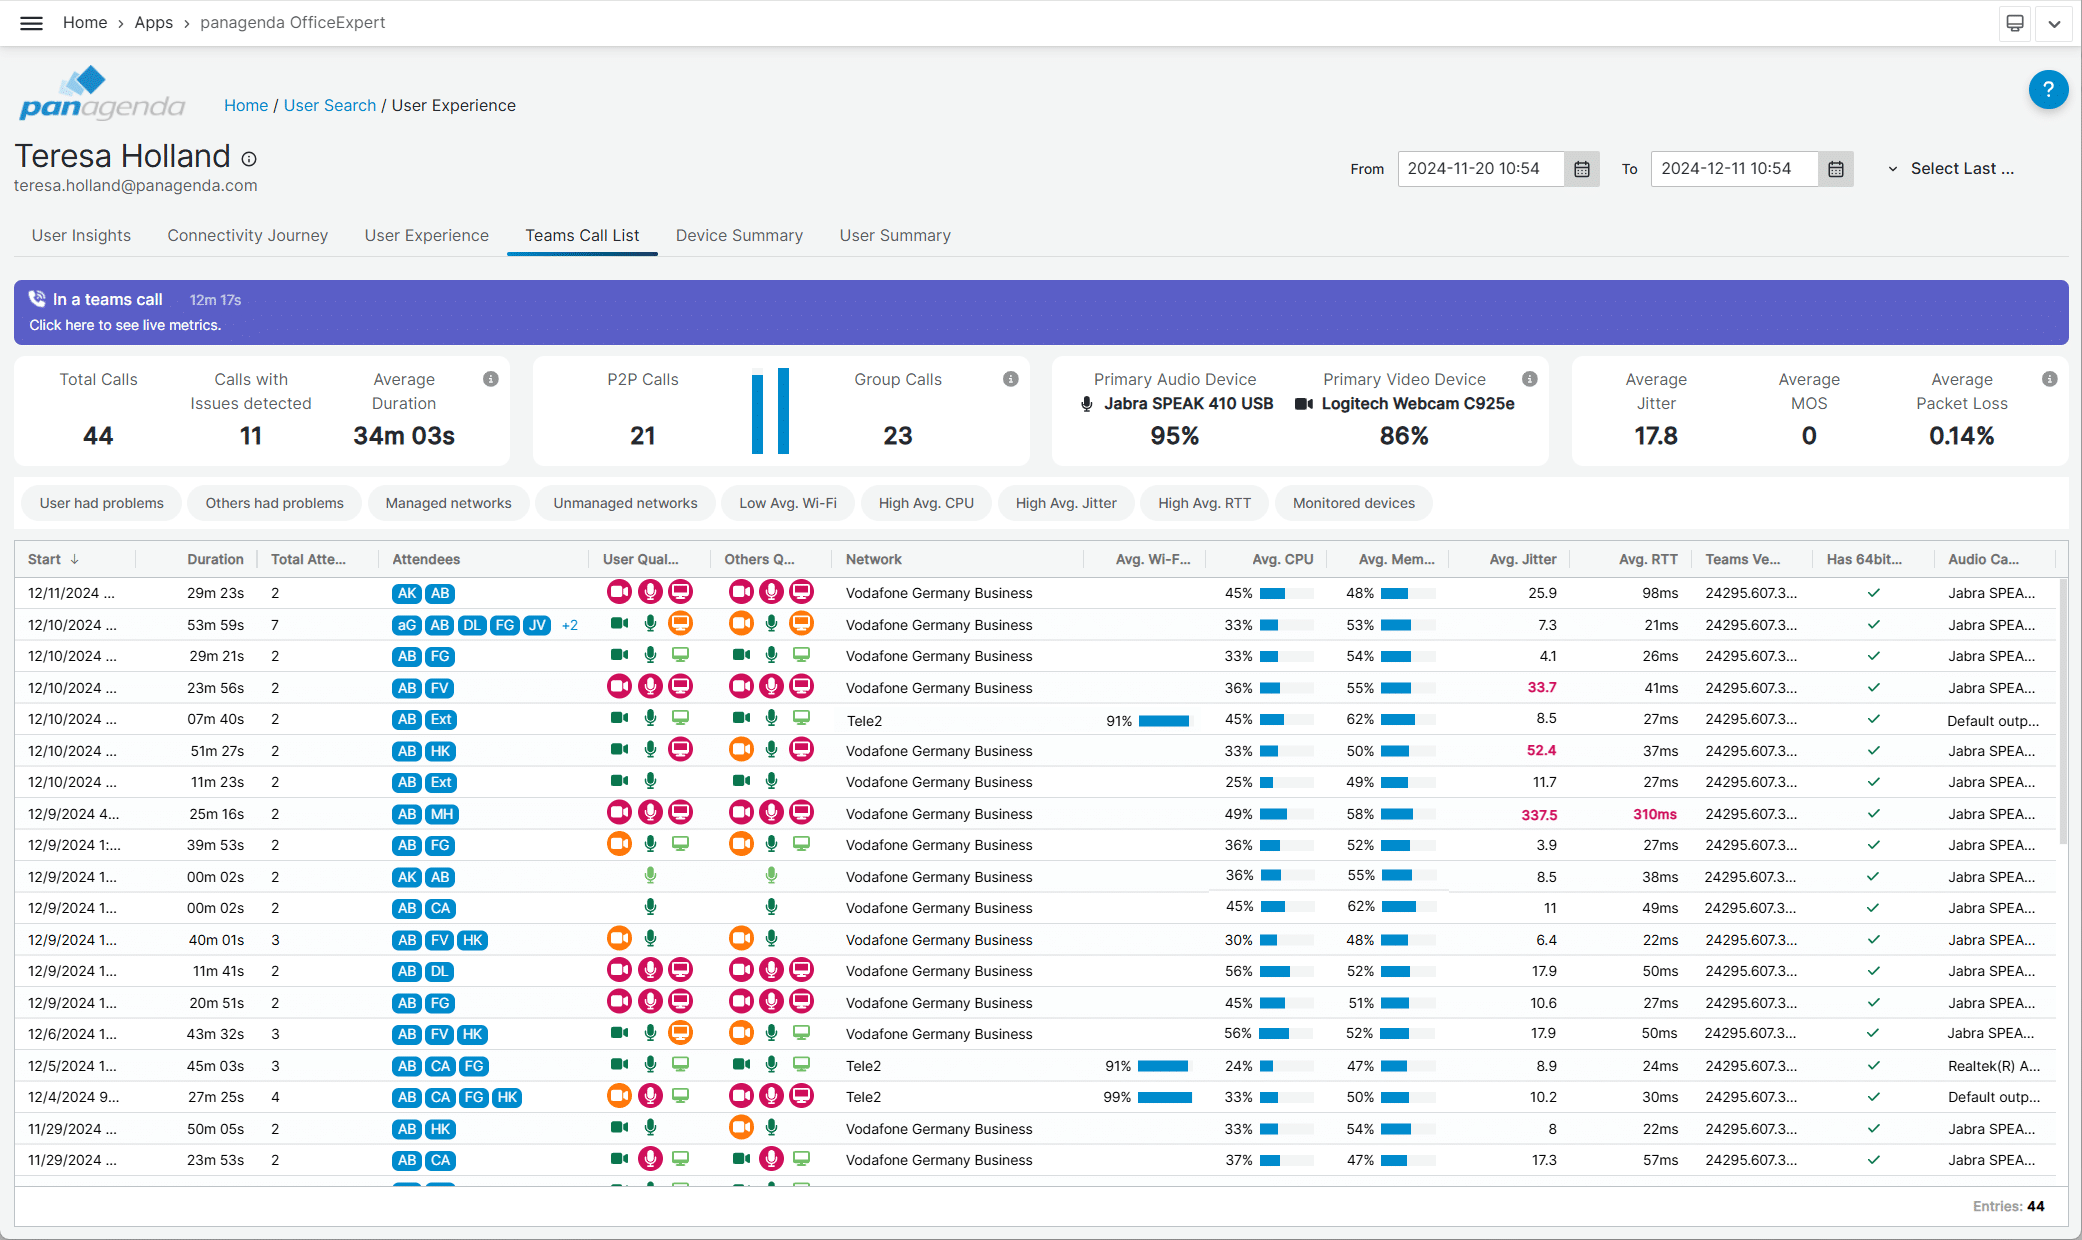Open the To date calendar picker
Screen dimensions: 2082x1240
(1835, 169)
